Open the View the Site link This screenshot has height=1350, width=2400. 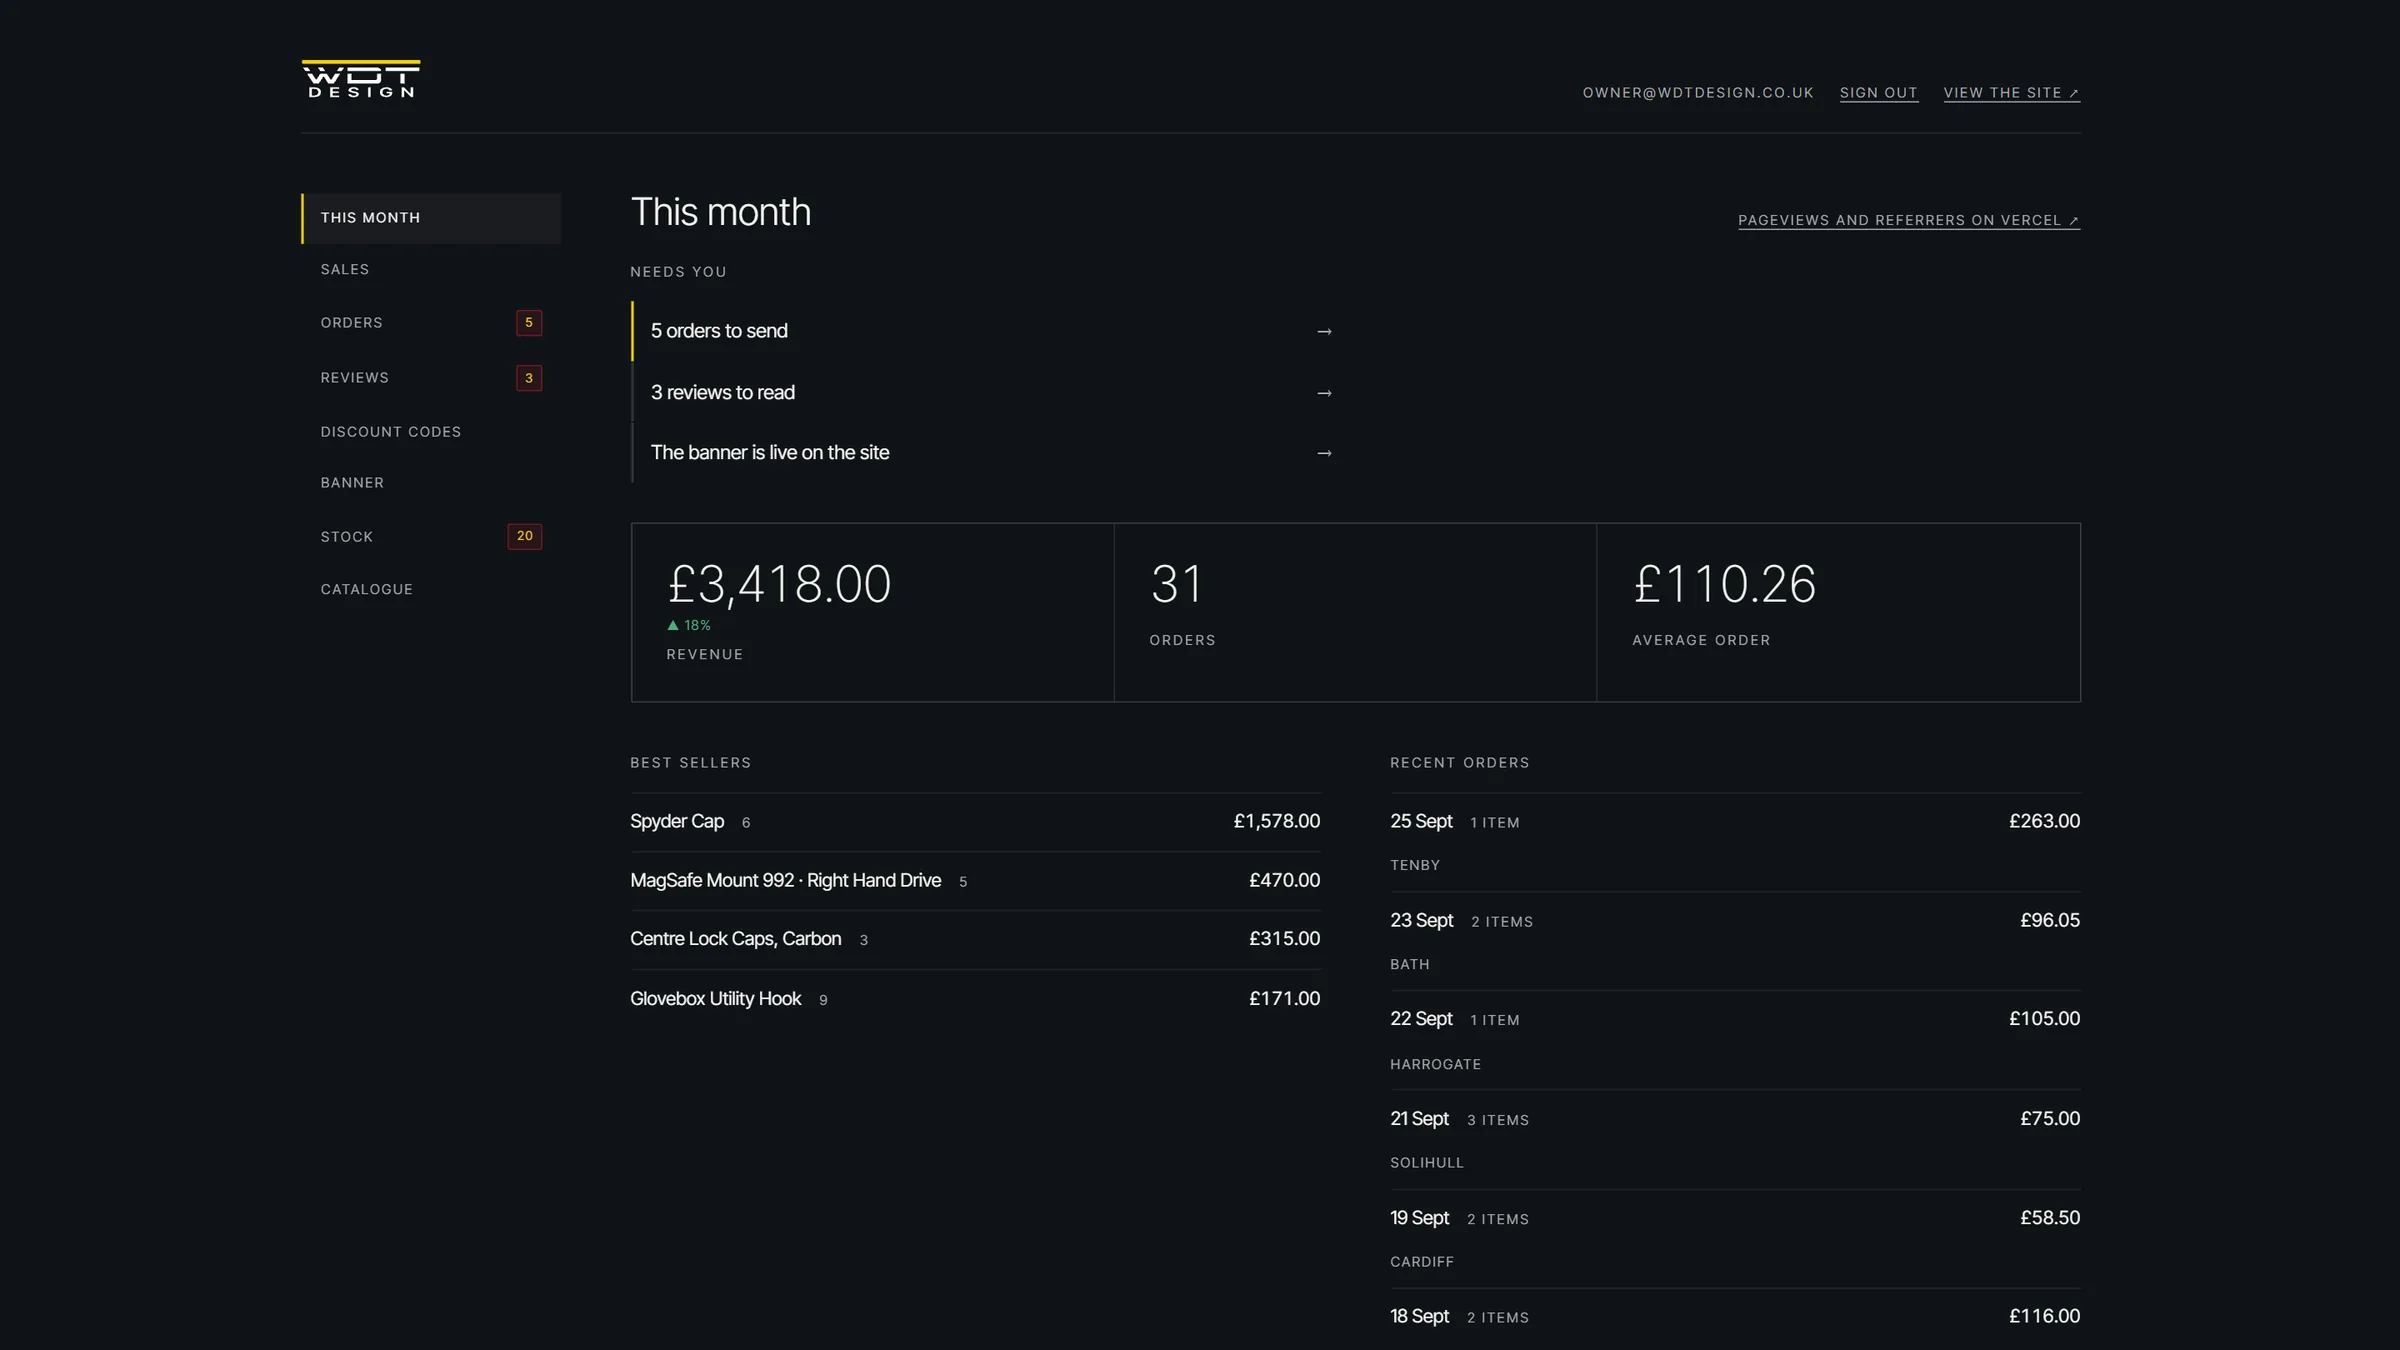coord(2012,93)
